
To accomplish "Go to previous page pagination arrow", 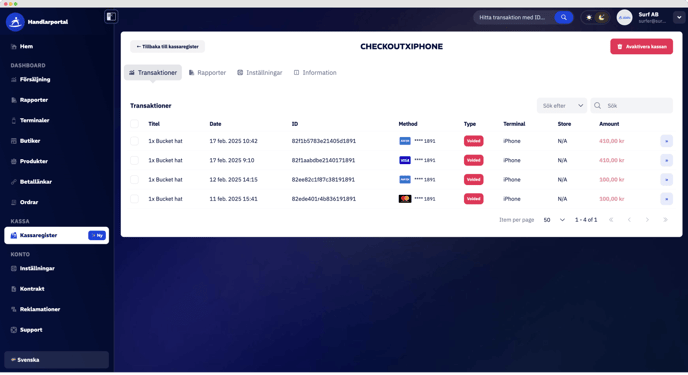I will pos(629,220).
